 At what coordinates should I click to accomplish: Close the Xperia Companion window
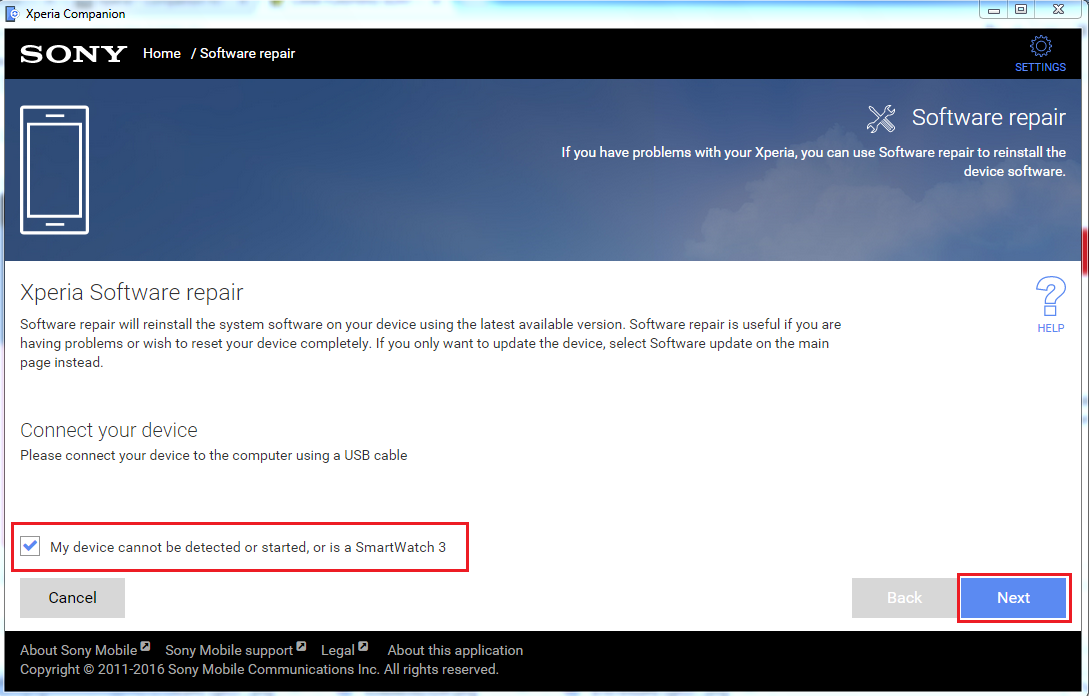click(1058, 10)
